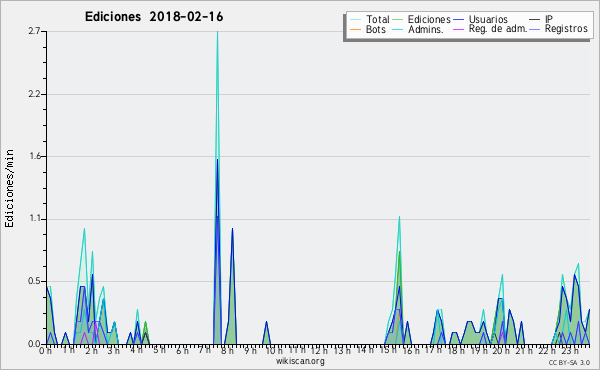Click the '20 h' x-axis label
The height and width of the screenshot is (370, 600).
point(500,351)
